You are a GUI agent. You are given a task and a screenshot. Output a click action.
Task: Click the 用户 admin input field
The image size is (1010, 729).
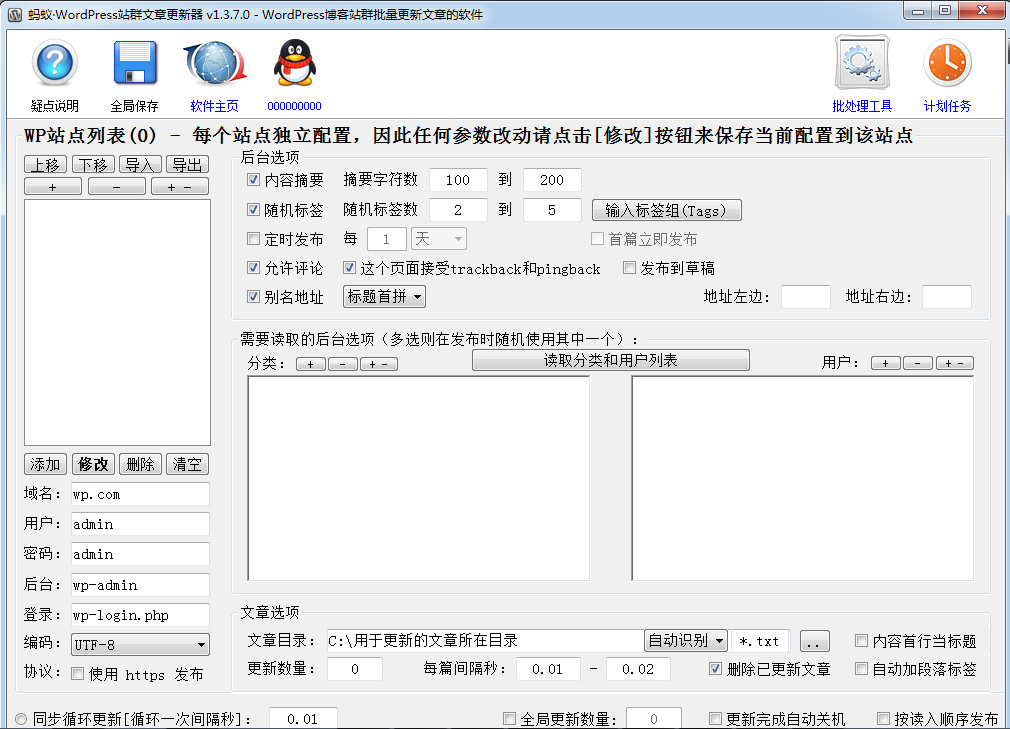(140, 524)
